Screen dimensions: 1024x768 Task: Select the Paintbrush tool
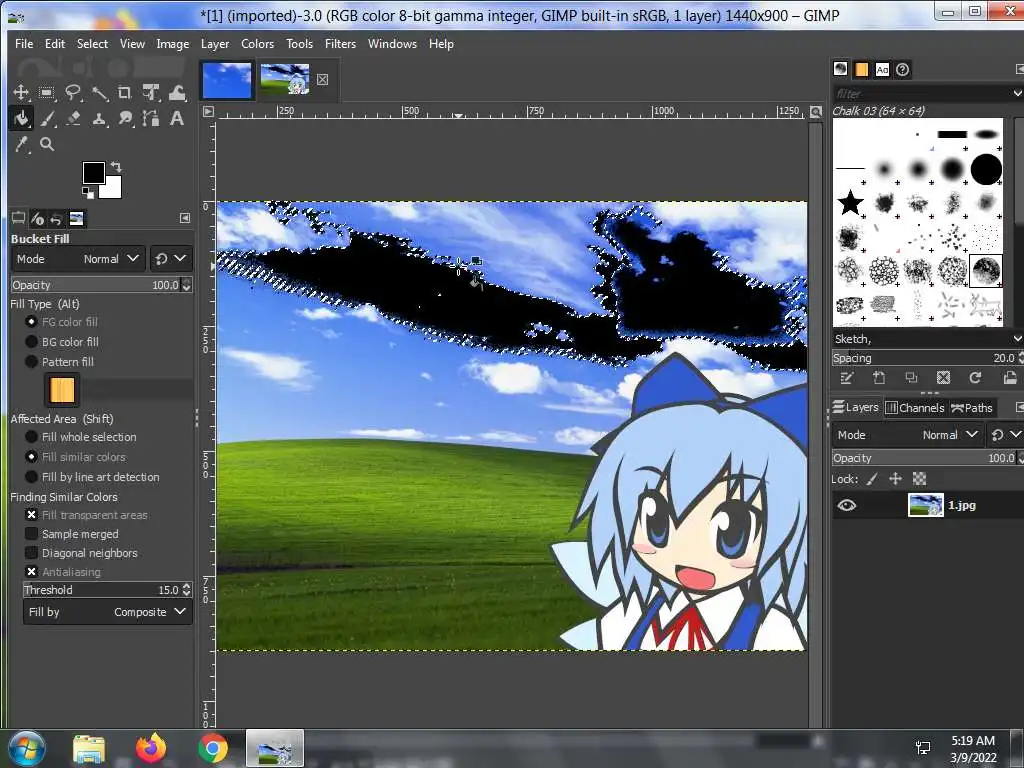pos(47,119)
